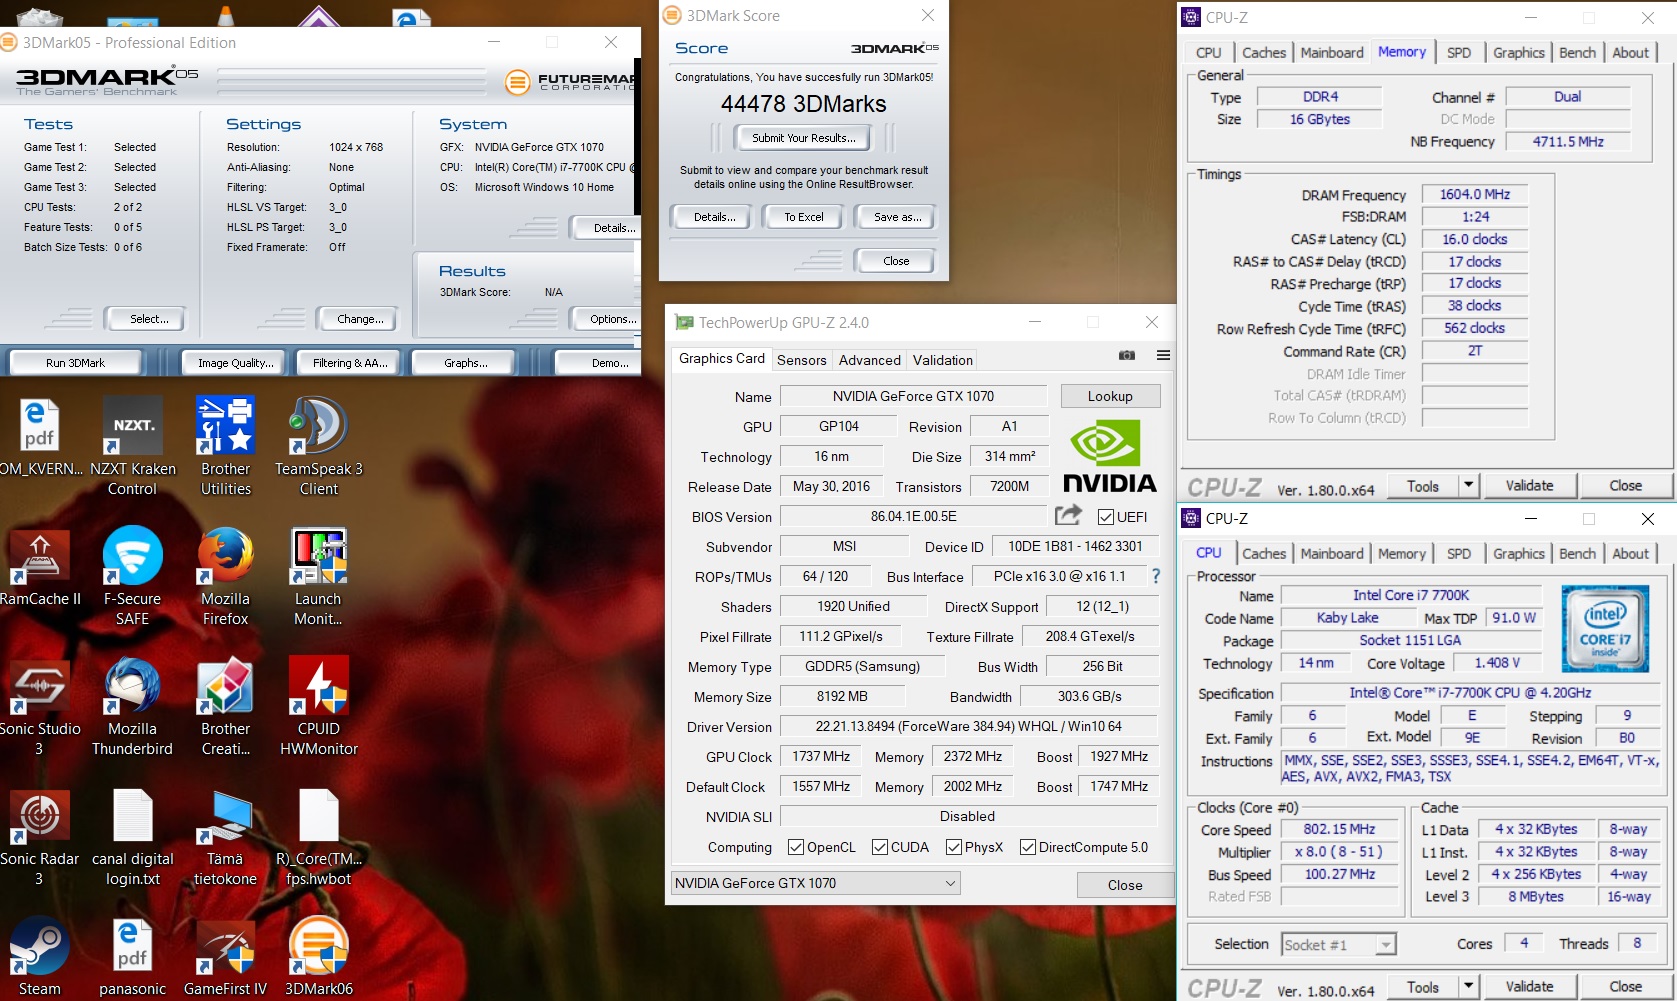Open Mainboard tab in upper CPU-Z

point(1332,53)
